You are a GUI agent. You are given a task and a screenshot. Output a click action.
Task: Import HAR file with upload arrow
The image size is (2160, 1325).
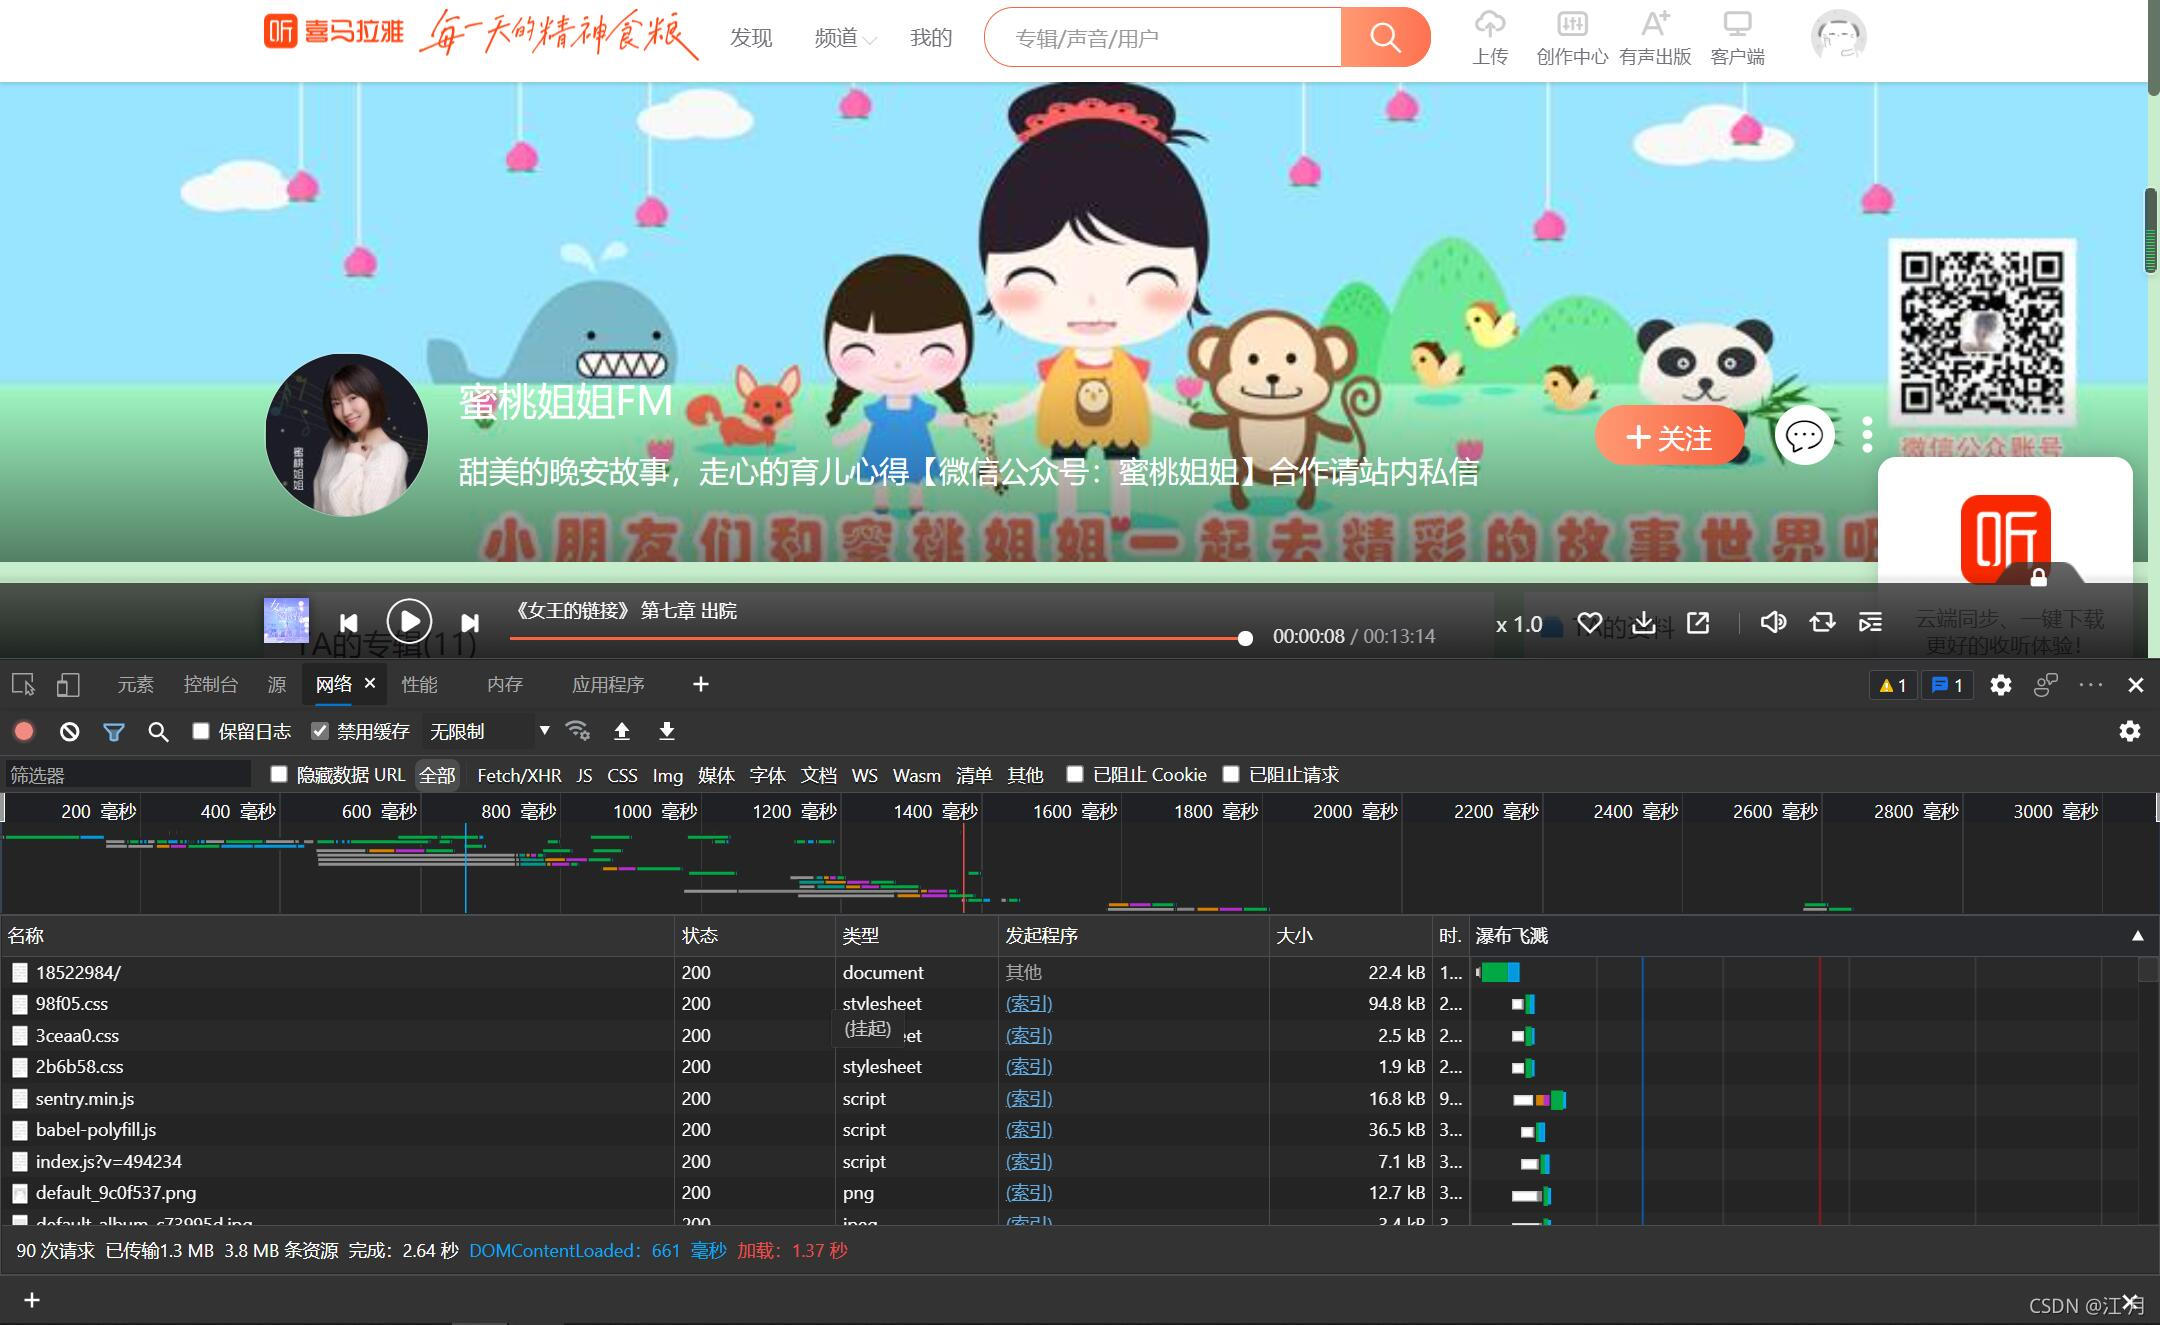622,731
